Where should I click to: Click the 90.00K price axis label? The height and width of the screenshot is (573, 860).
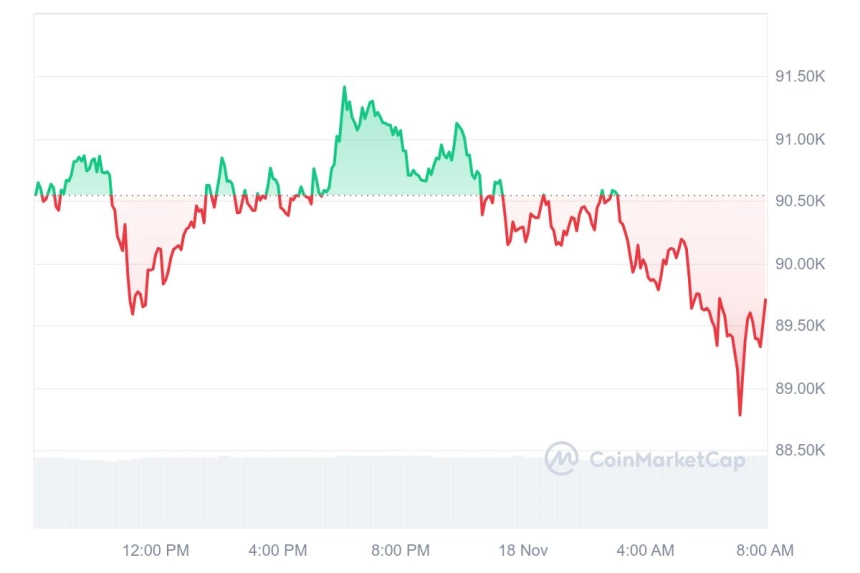(800, 264)
